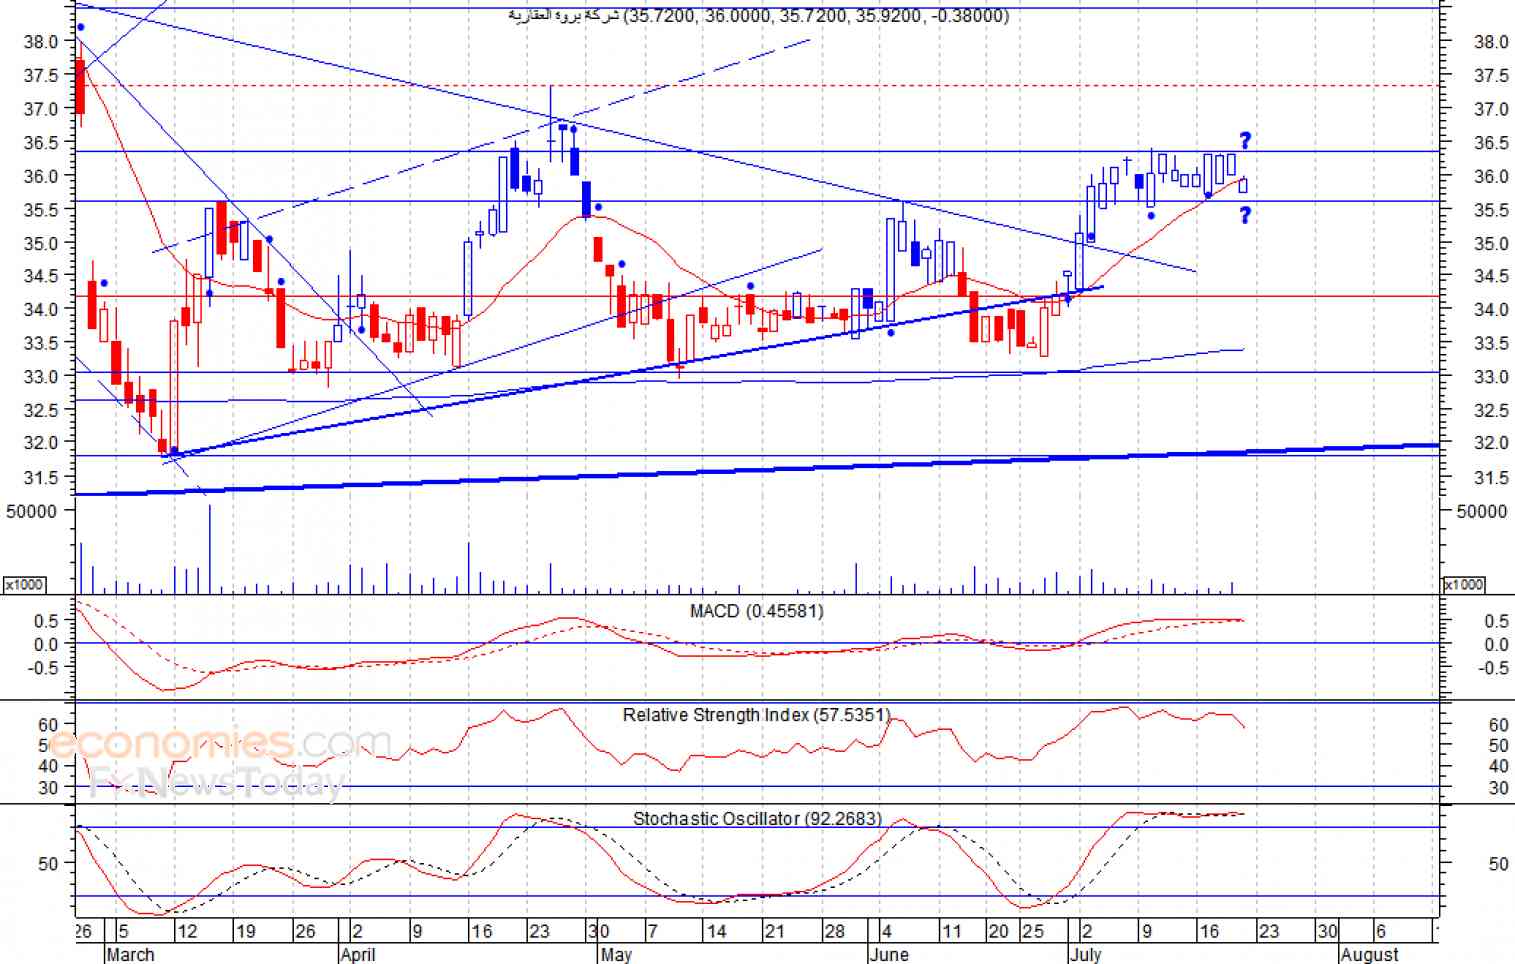Click the May month label
The width and height of the screenshot is (1515, 964).
(616, 954)
